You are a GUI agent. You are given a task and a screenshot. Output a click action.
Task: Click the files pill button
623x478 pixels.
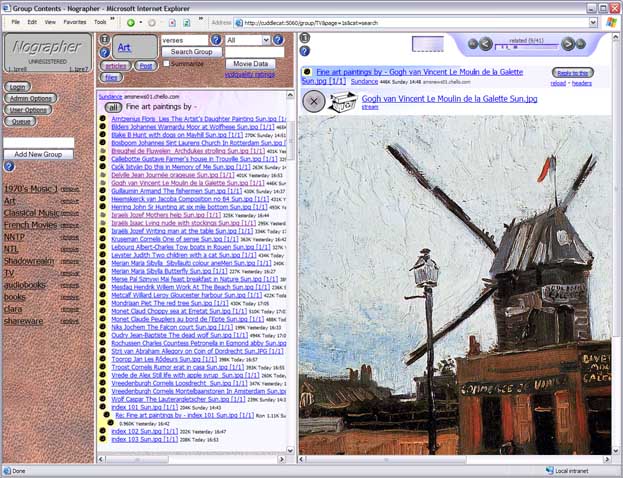[111, 77]
